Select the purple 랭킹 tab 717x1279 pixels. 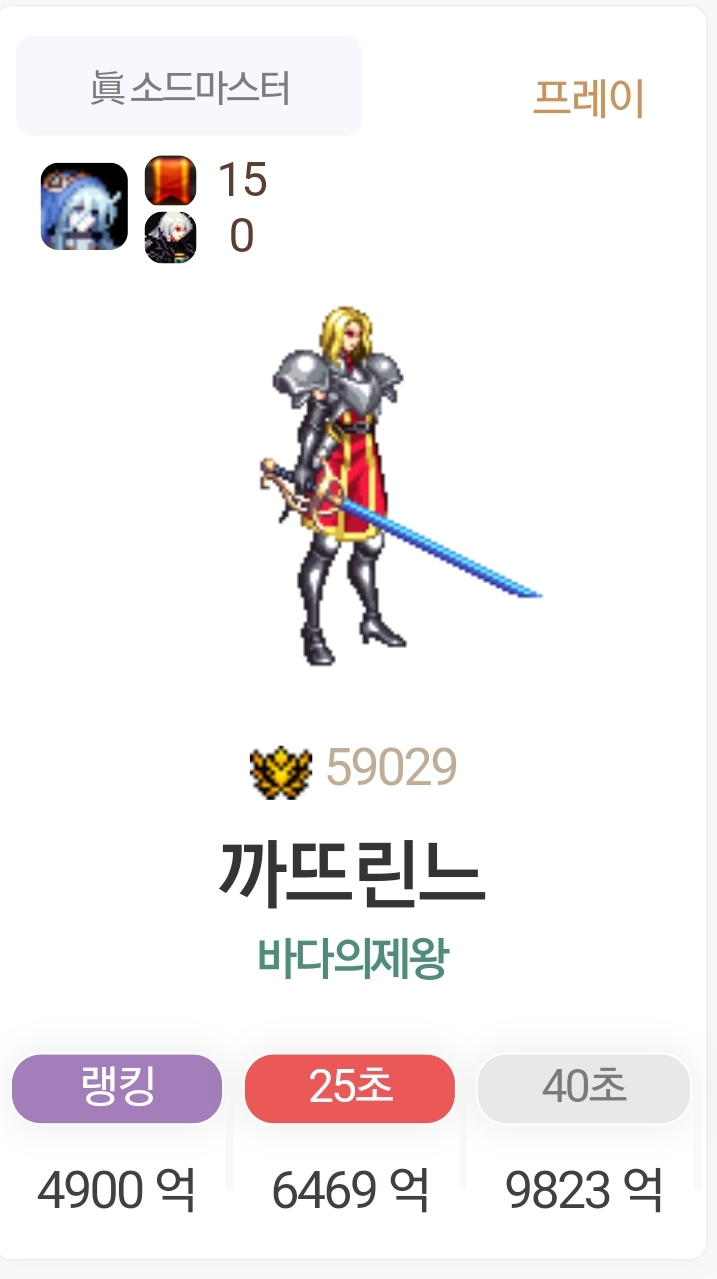[x=117, y=1088]
